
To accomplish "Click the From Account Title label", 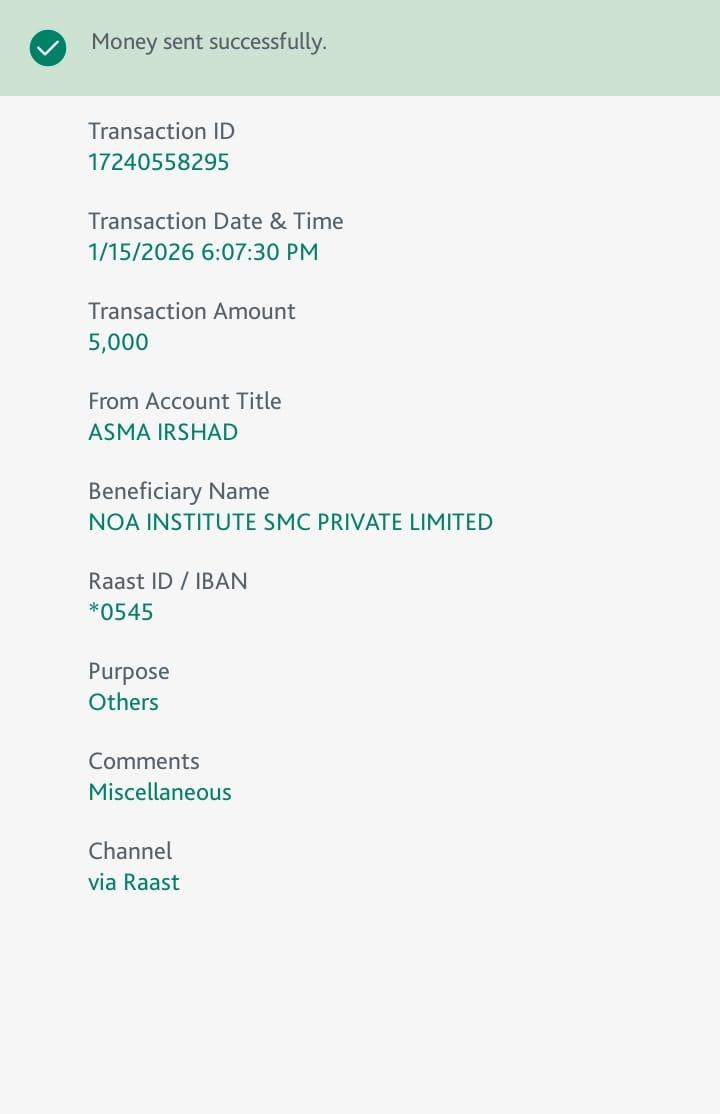I will click(x=184, y=401).
